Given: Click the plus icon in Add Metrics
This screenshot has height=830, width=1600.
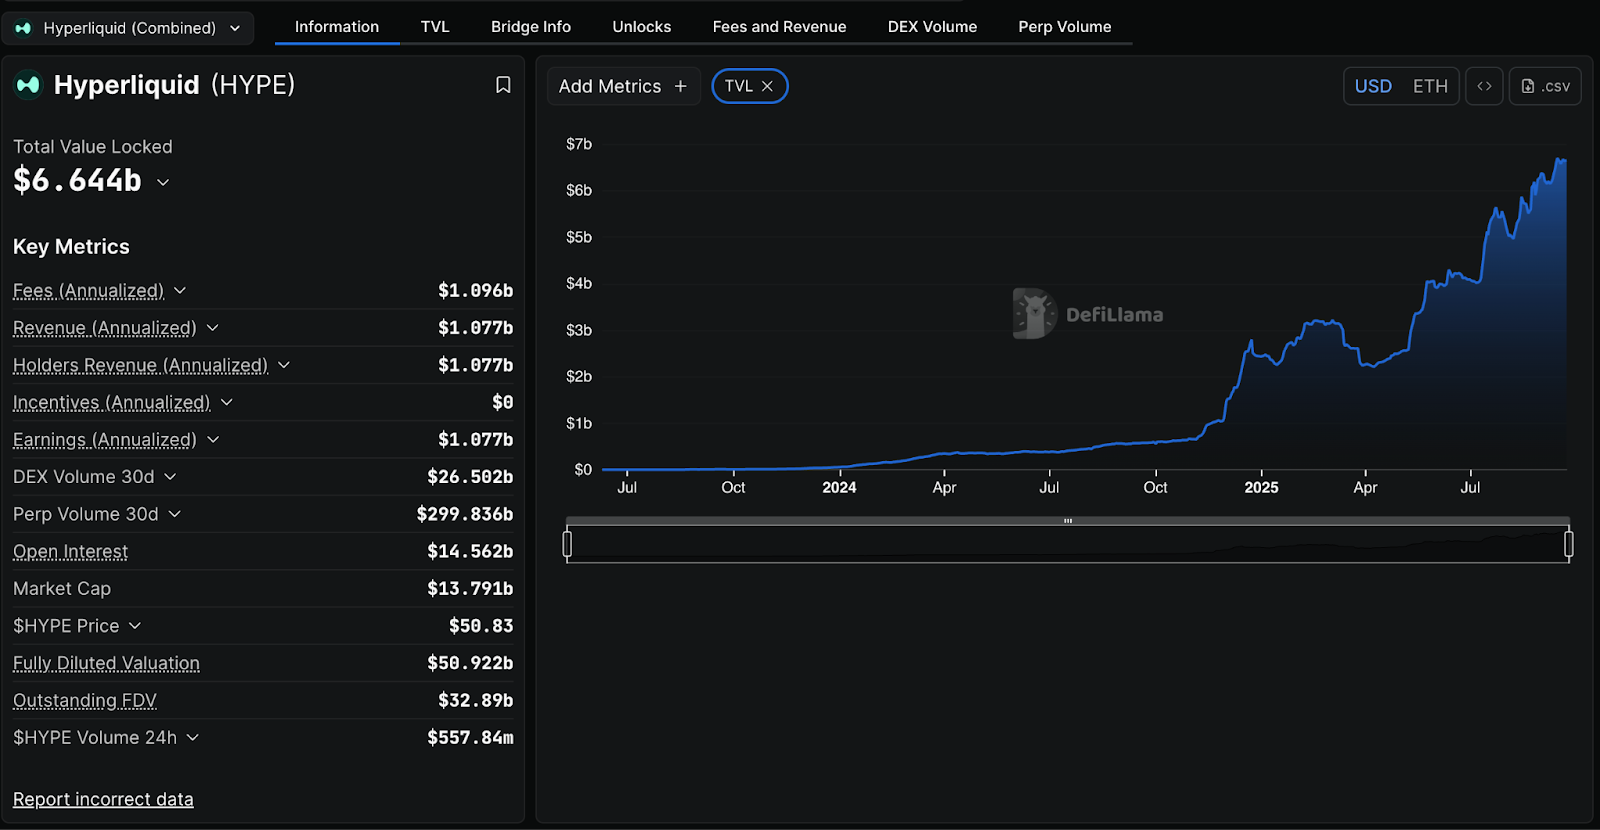Looking at the screenshot, I should pos(681,86).
